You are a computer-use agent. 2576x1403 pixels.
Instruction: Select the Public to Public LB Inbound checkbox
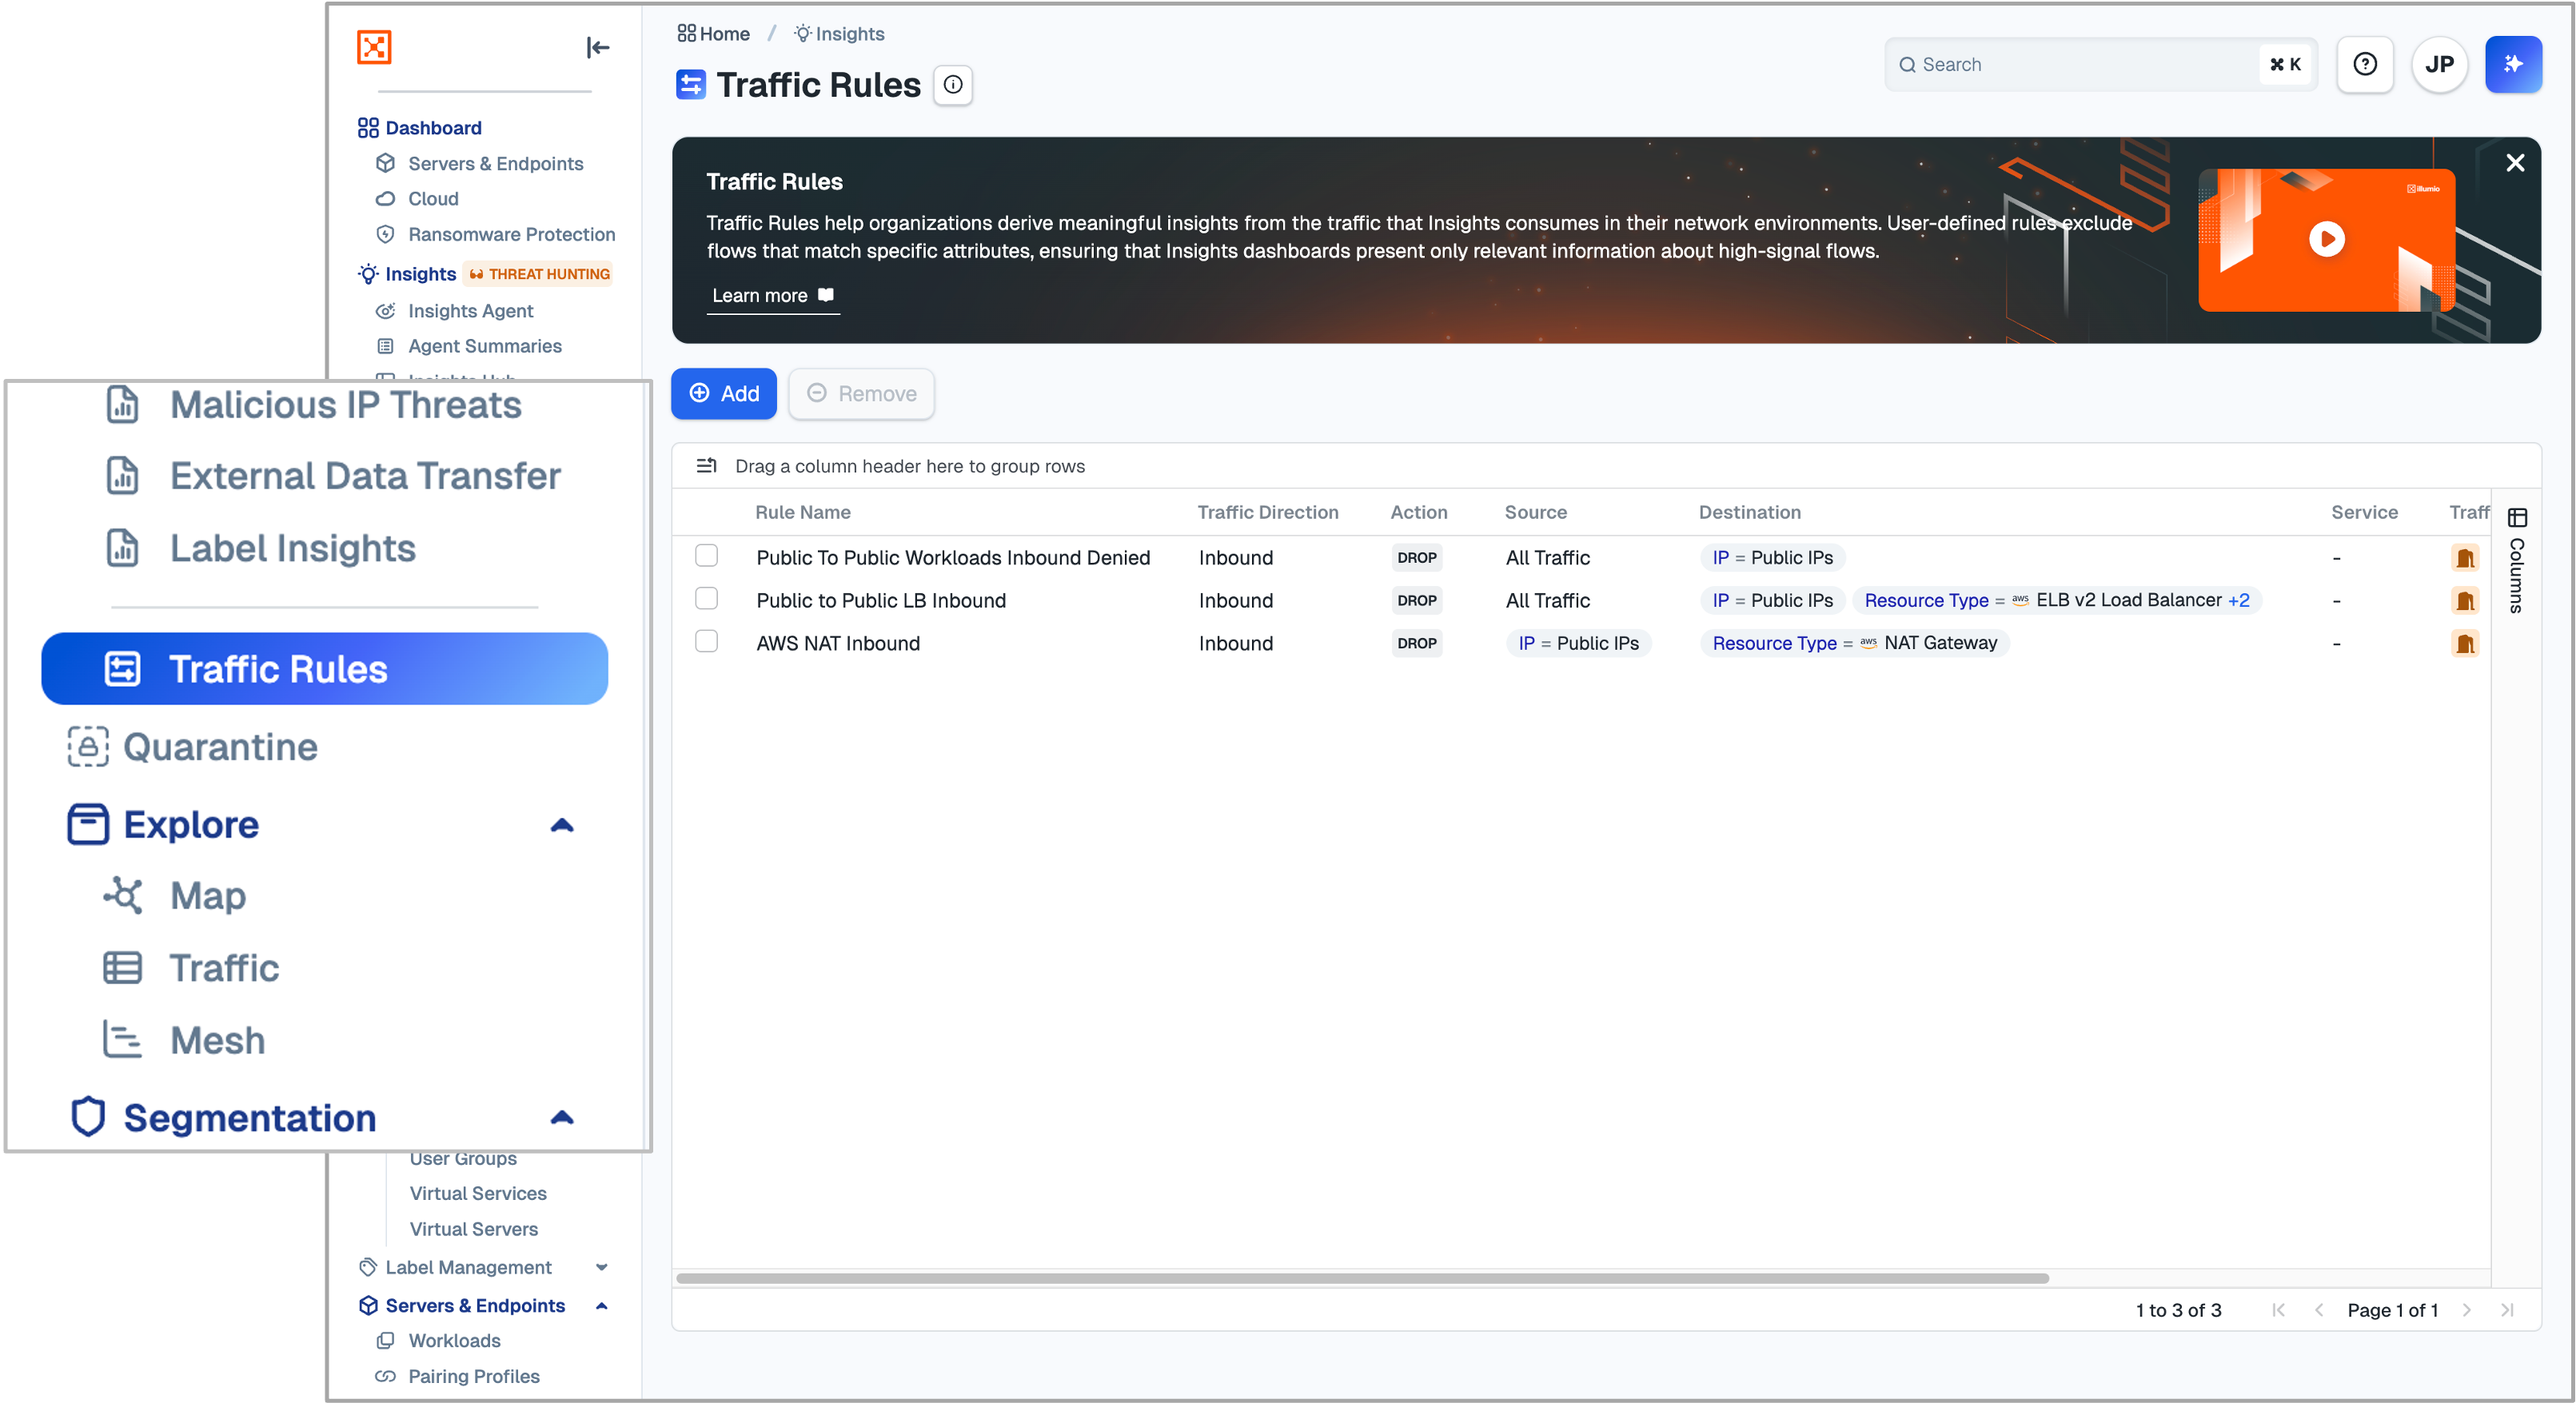coord(706,599)
